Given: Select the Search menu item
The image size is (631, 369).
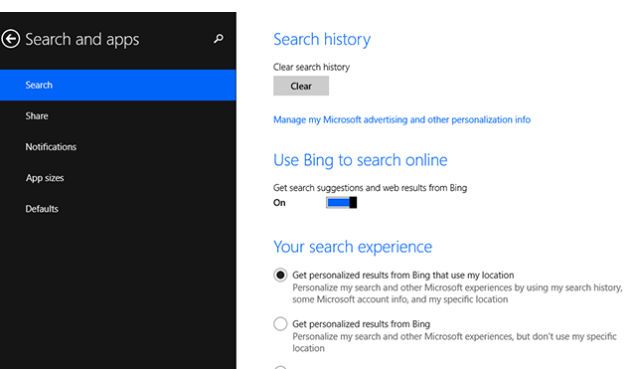Looking at the screenshot, I should (x=118, y=85).
